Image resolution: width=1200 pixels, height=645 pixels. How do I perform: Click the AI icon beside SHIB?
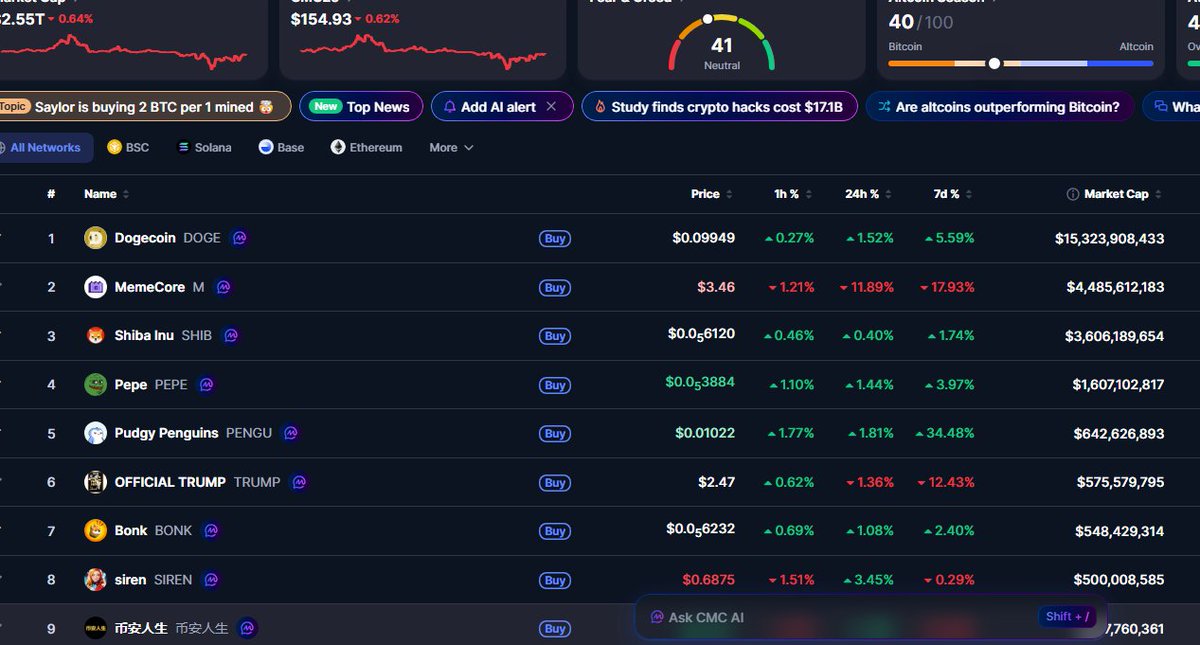(x=232, y=336)
